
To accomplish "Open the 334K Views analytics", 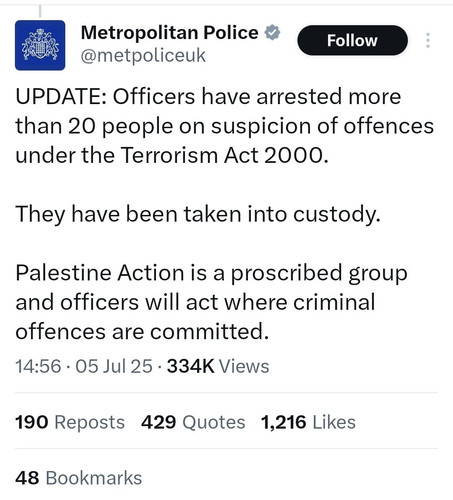I will (x=218, y=366).
